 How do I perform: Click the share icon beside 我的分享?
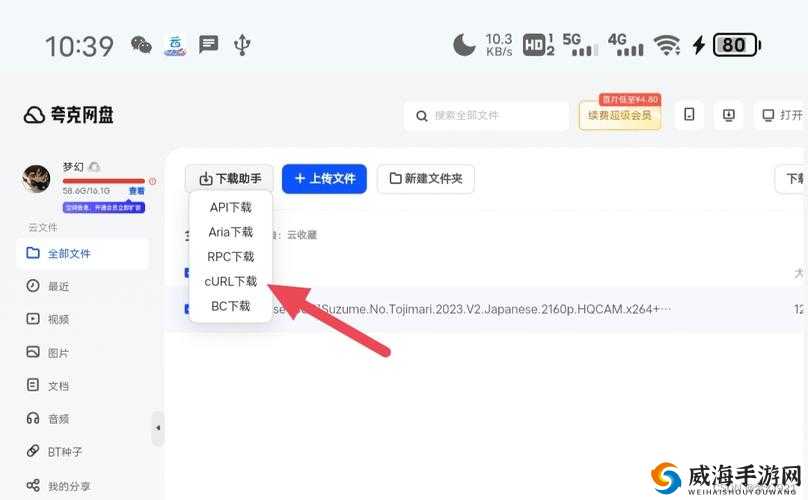[x=33, y=485]
